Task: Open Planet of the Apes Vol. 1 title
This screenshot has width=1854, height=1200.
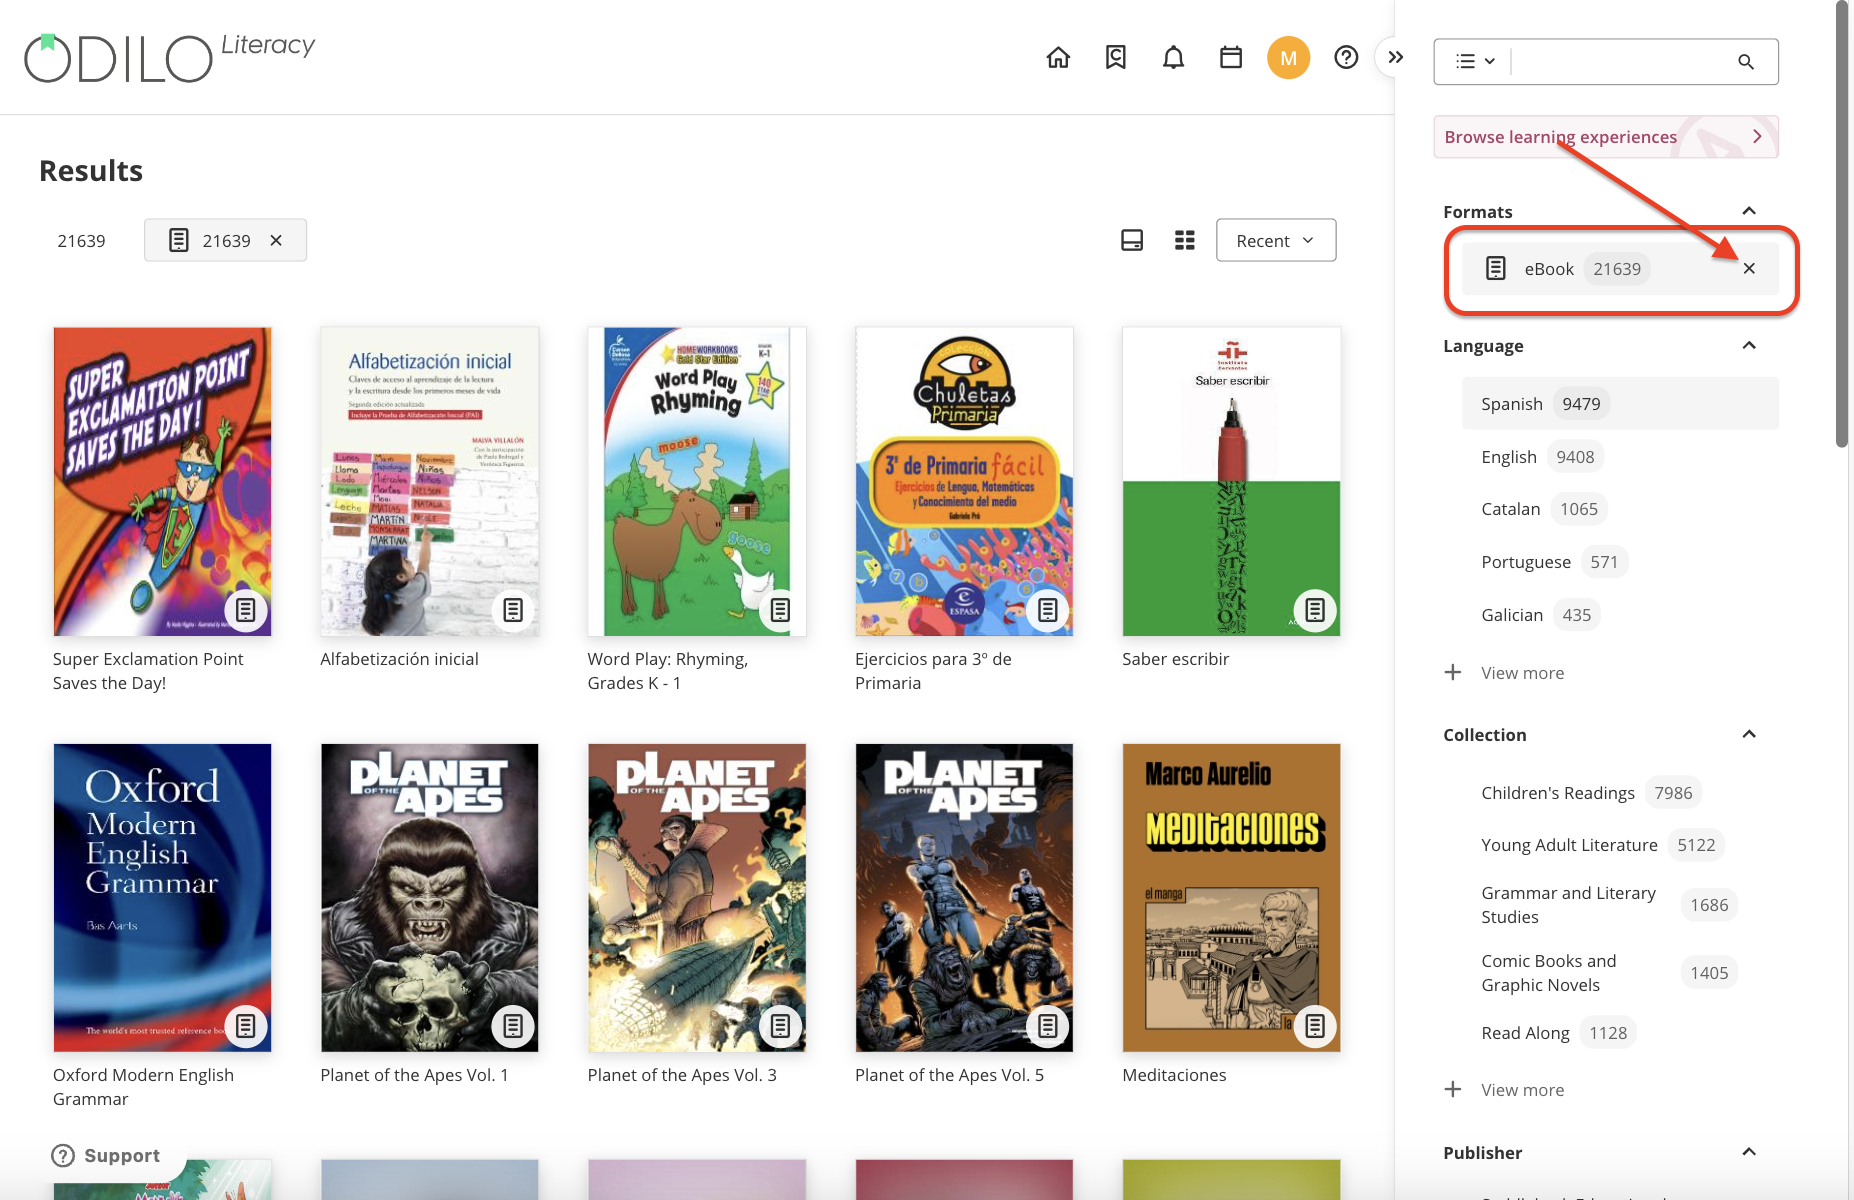Action: point(414,1075)
